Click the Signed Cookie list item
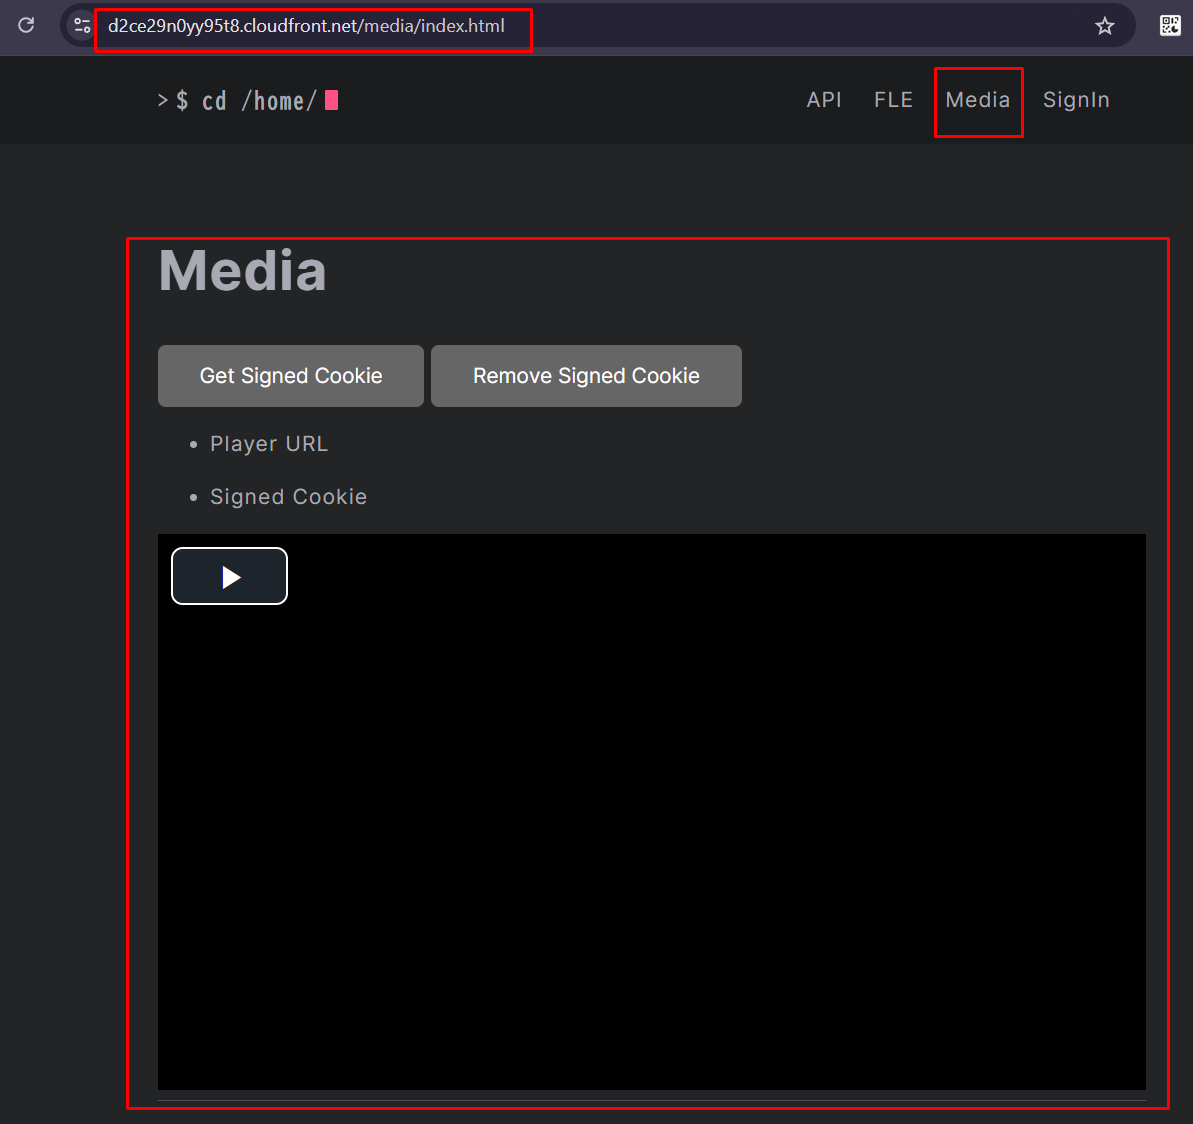 (288, 497)
